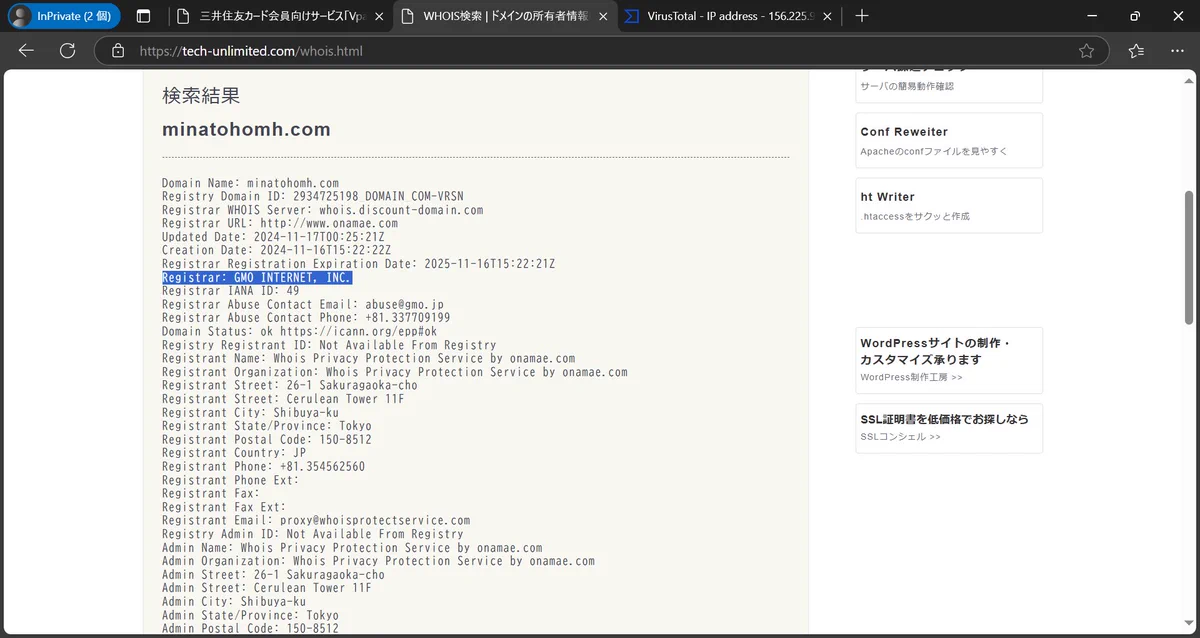Click the highlighted Registrar: GMO INTERNET, INC. line
Viewport: 1200px width, 638px height.
pyautogui.click(x=257, y=278)
